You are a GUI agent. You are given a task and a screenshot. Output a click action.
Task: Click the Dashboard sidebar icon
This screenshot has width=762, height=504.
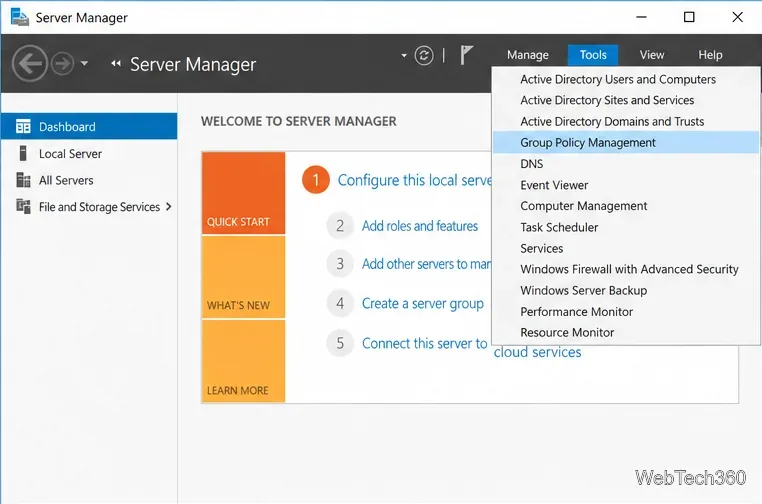tap(23, 126)
